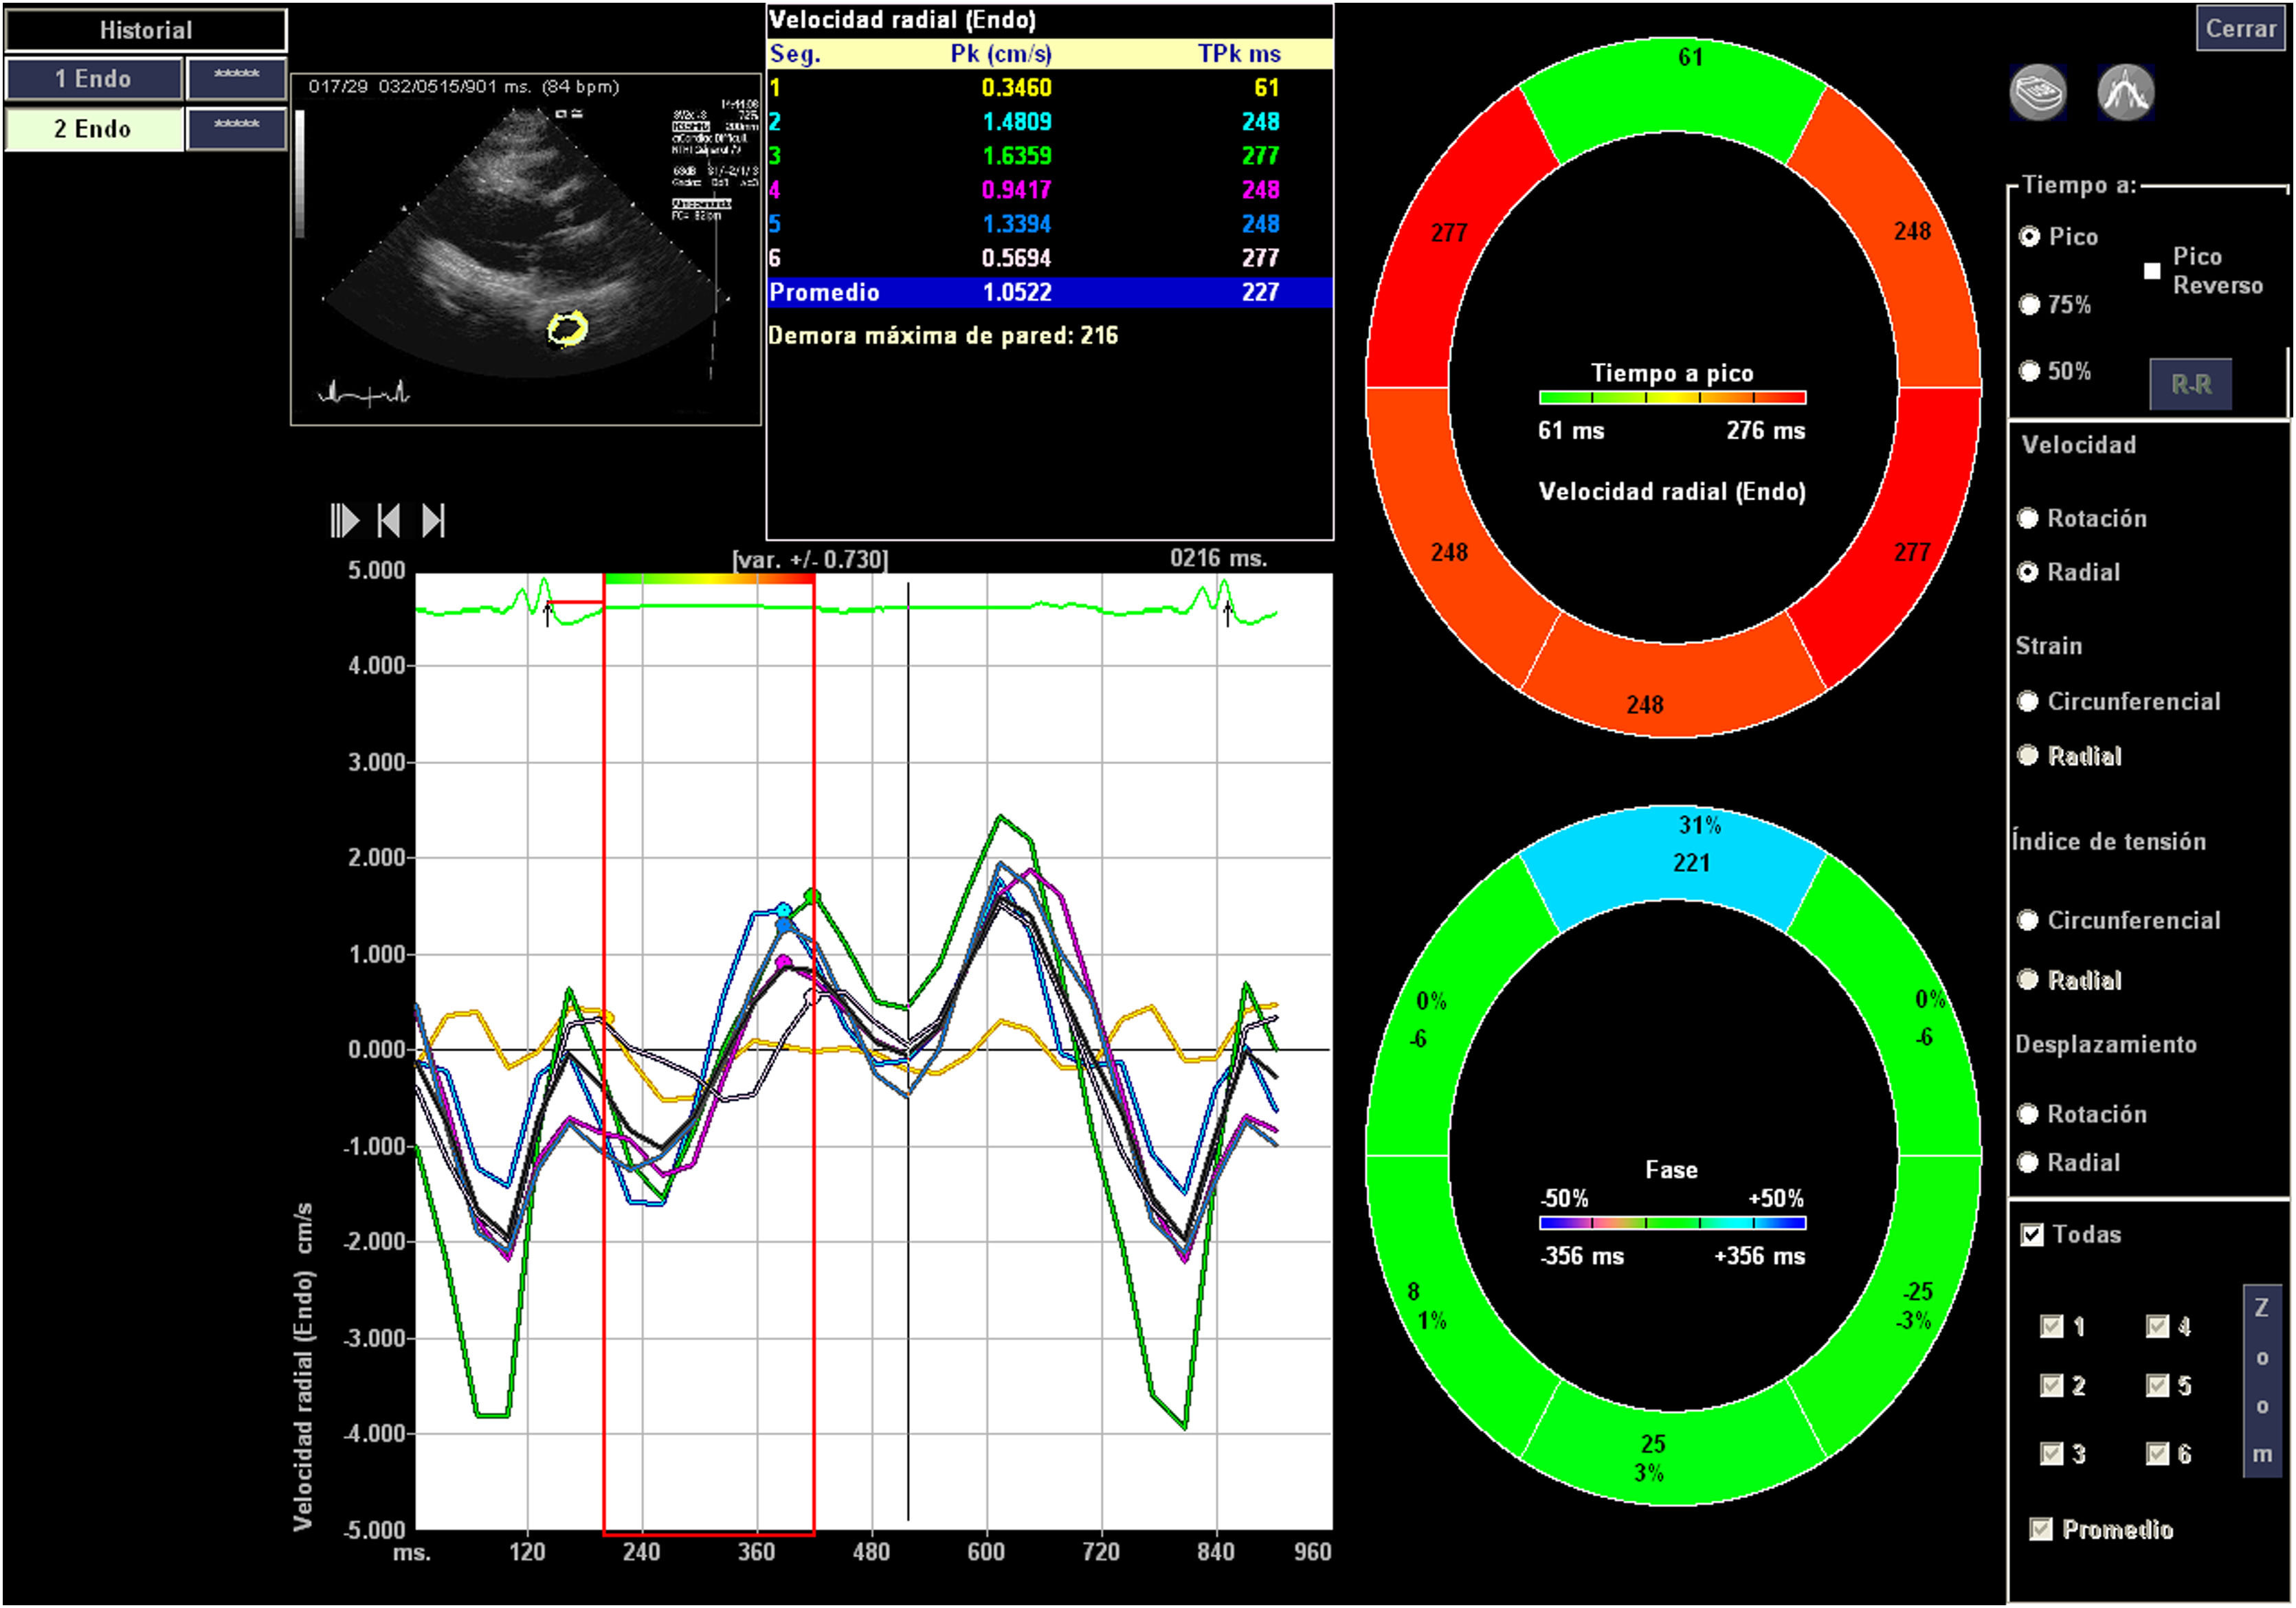This screenshot has height=1608, width=2296.
Task: Toggle the Promedio curve checkbox
Action: (2040, 1529)
